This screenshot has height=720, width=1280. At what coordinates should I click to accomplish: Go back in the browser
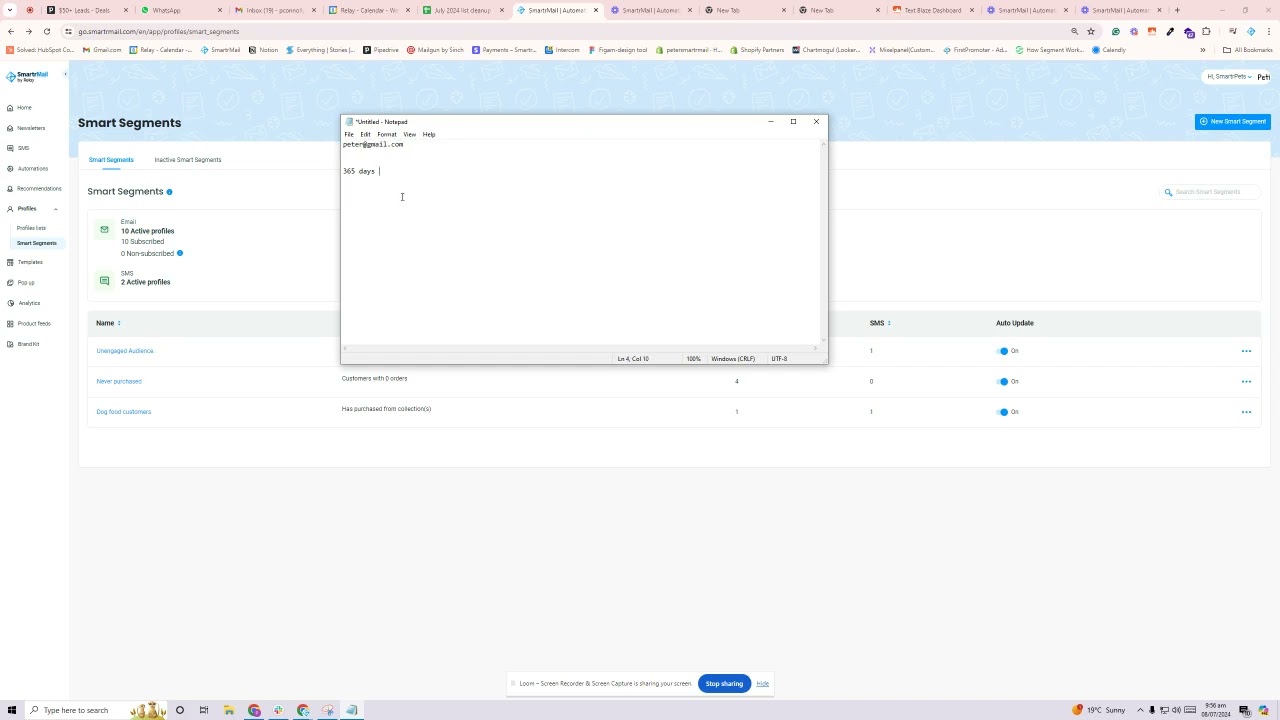pyautogui.click(x=11, y=32)
